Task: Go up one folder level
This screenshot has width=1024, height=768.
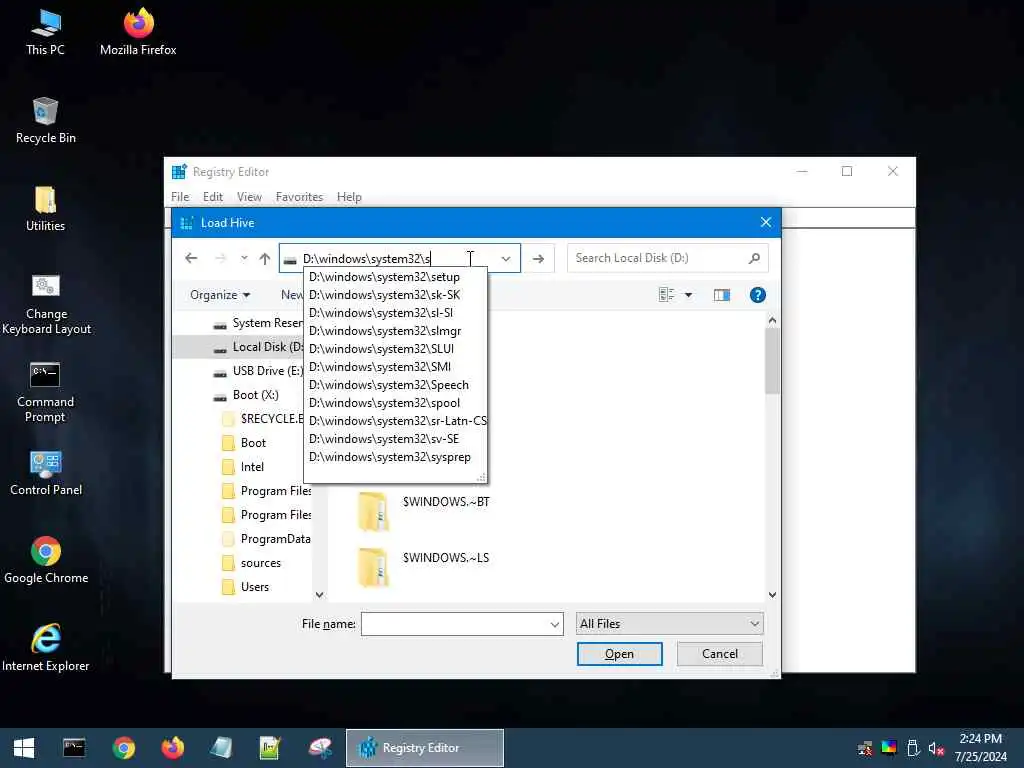Action: [x=264, y=259]
